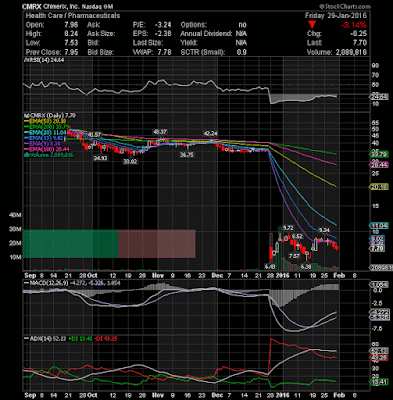The width and height of the screenshot is (393, 400).
Task: Click the 7.70 last price tag
Action: pos(378,249)
